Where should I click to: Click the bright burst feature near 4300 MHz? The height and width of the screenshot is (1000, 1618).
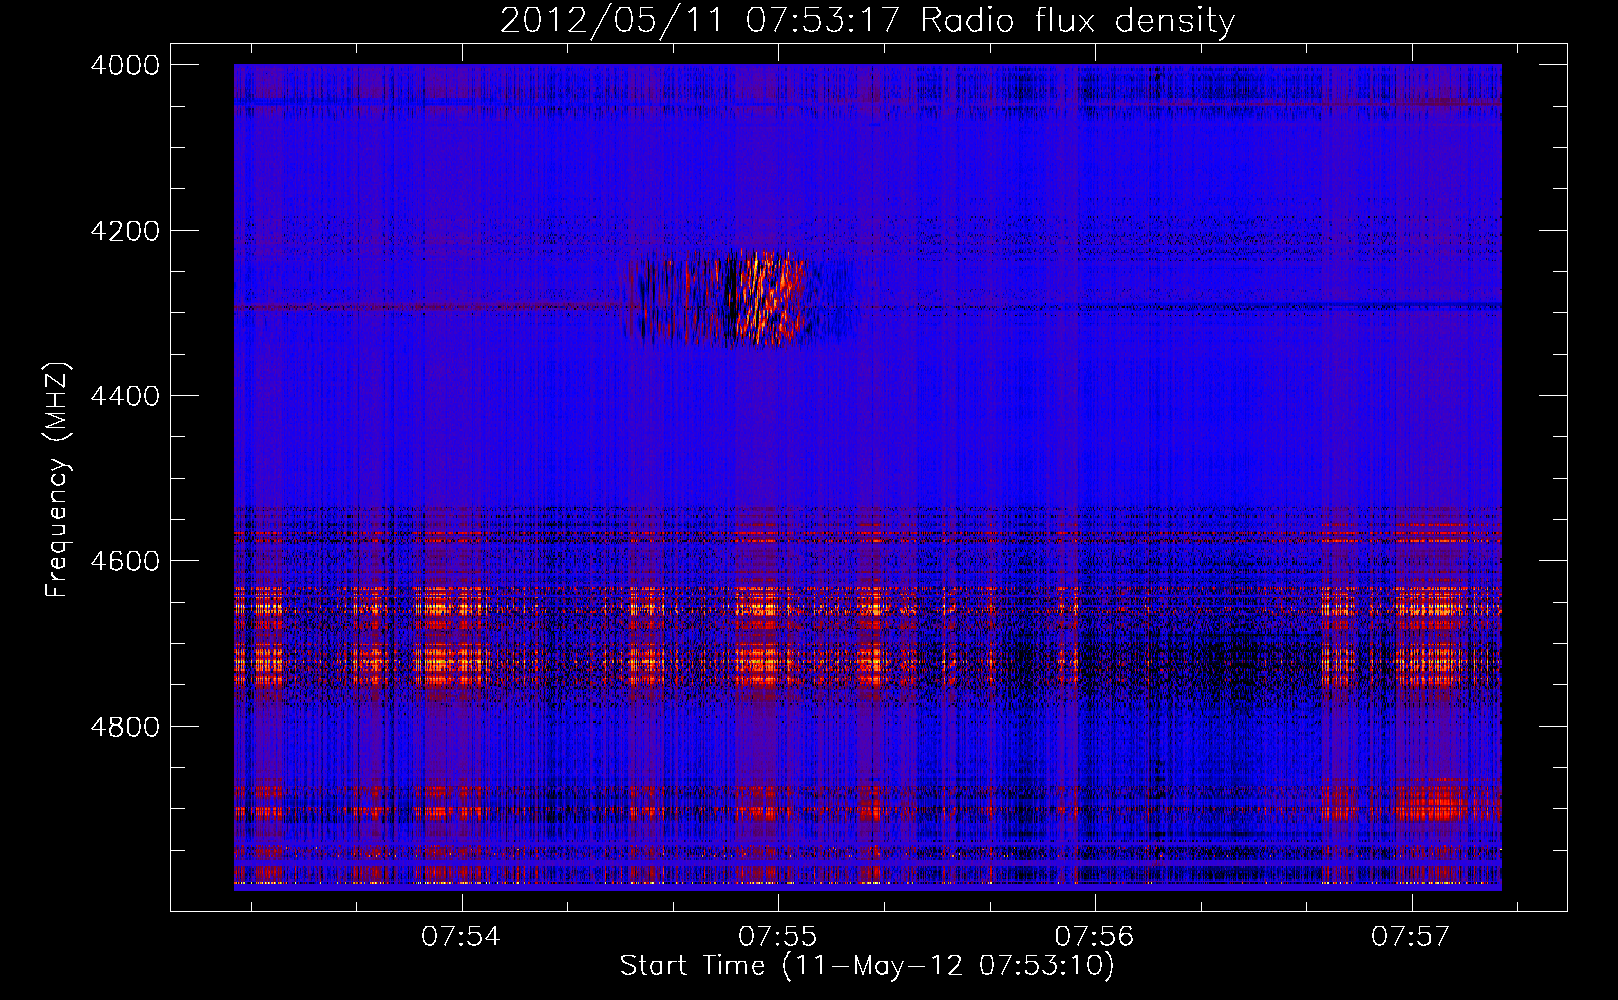pos(740,298)
